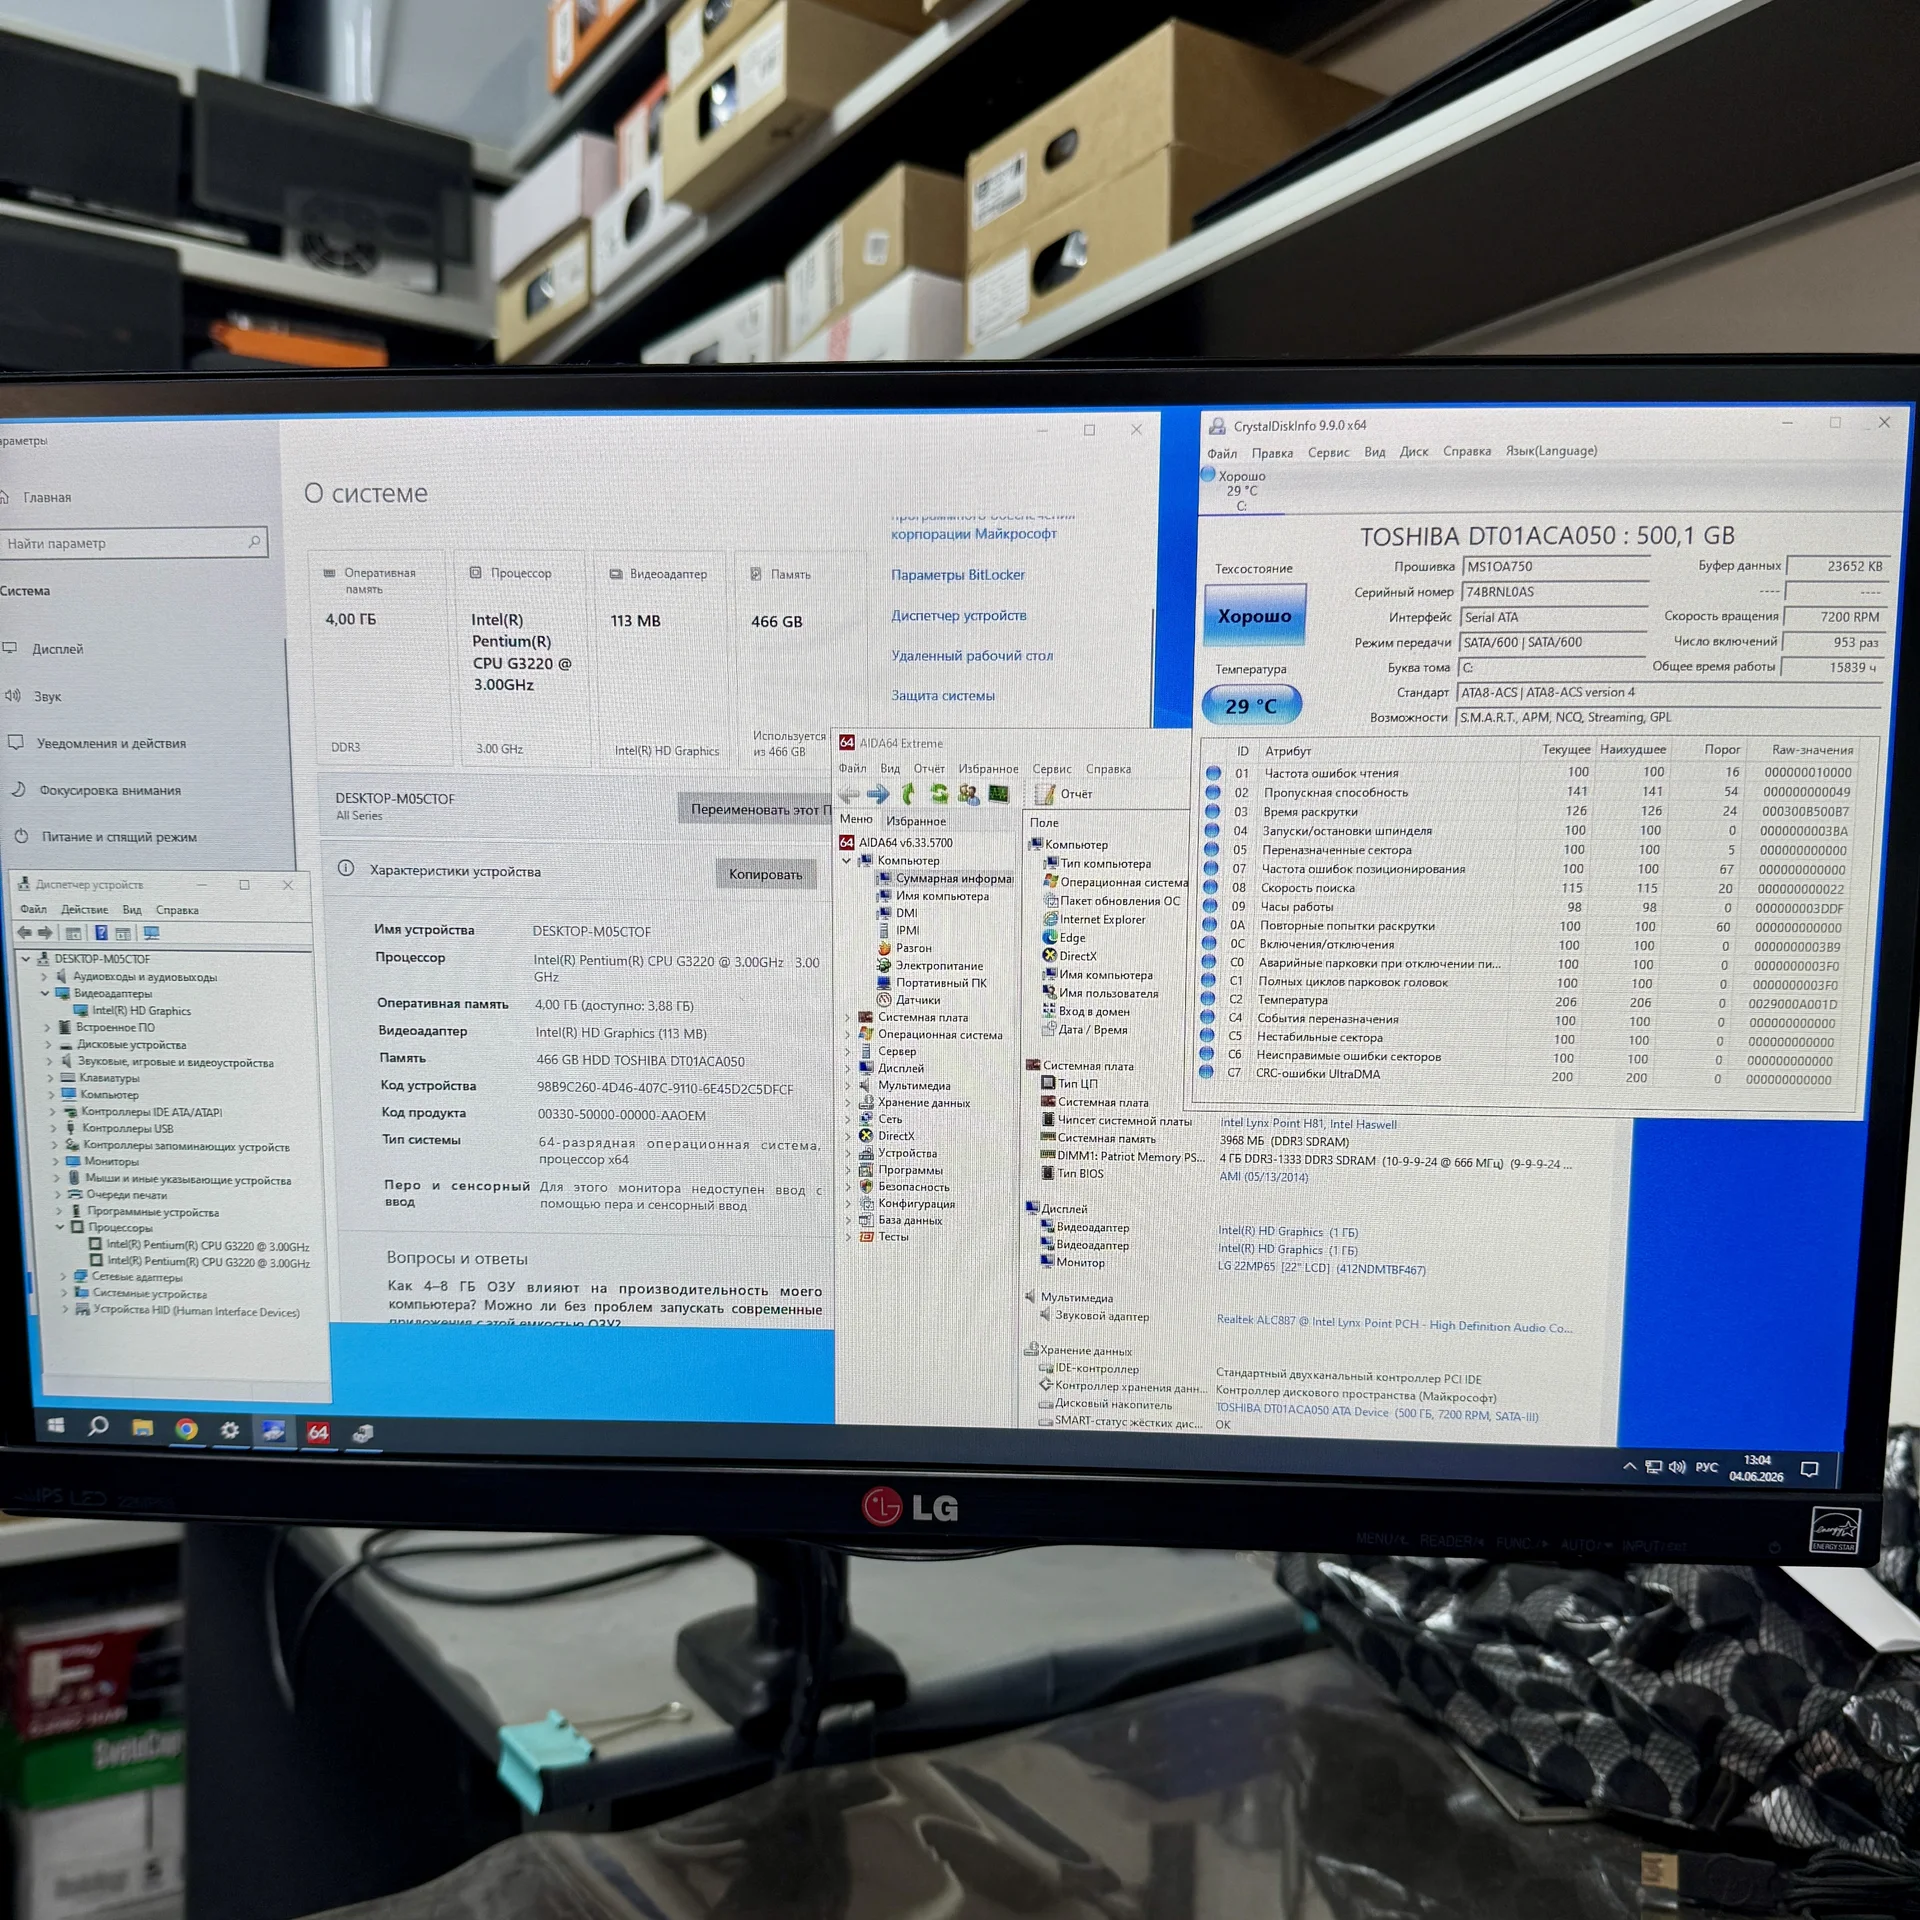Click the taskbar search magnifier
This screenshot has width=1920, height=1920.
(98, 1427)
